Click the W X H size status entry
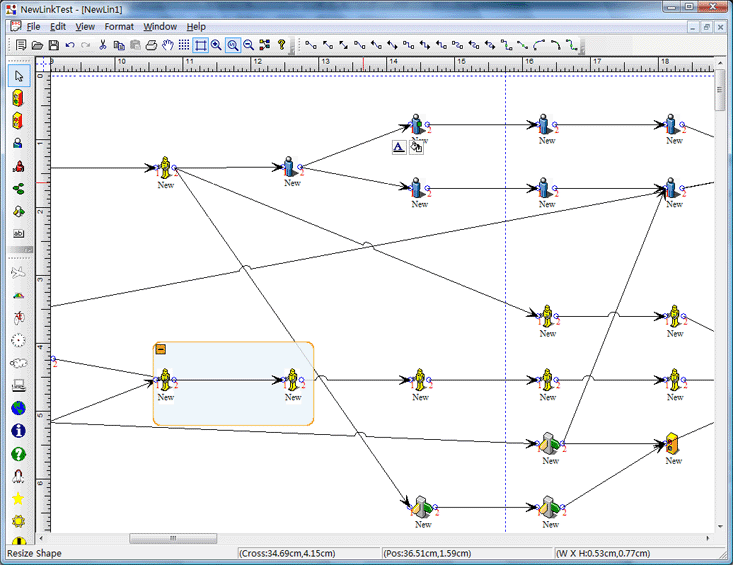 (603, 553)
